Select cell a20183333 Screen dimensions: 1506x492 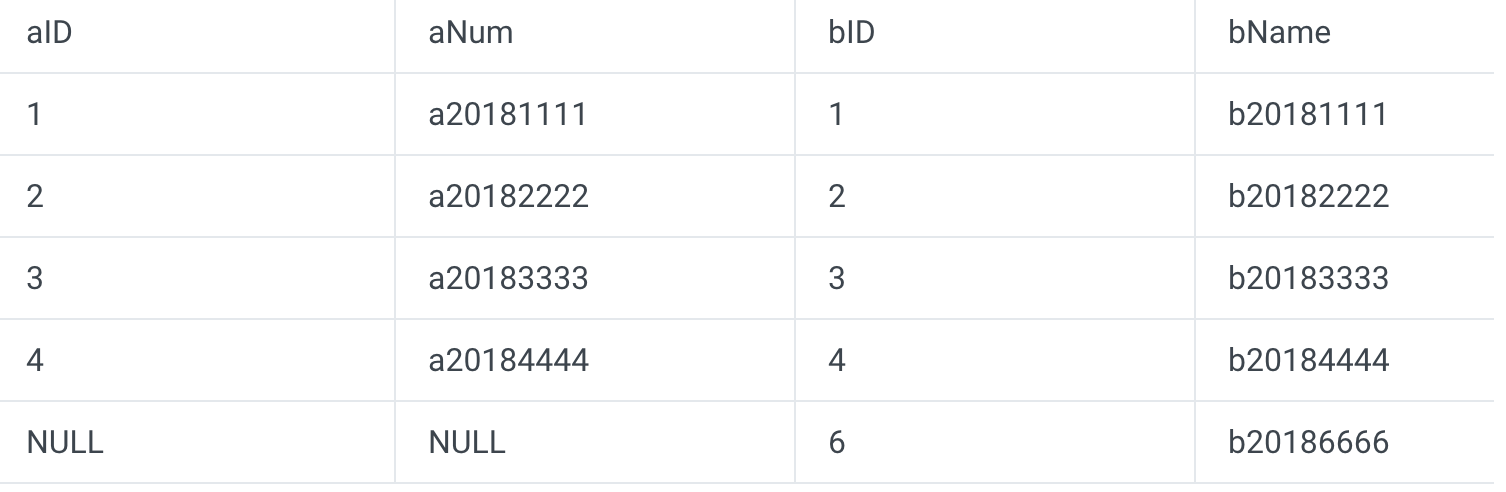click(508, 278)
